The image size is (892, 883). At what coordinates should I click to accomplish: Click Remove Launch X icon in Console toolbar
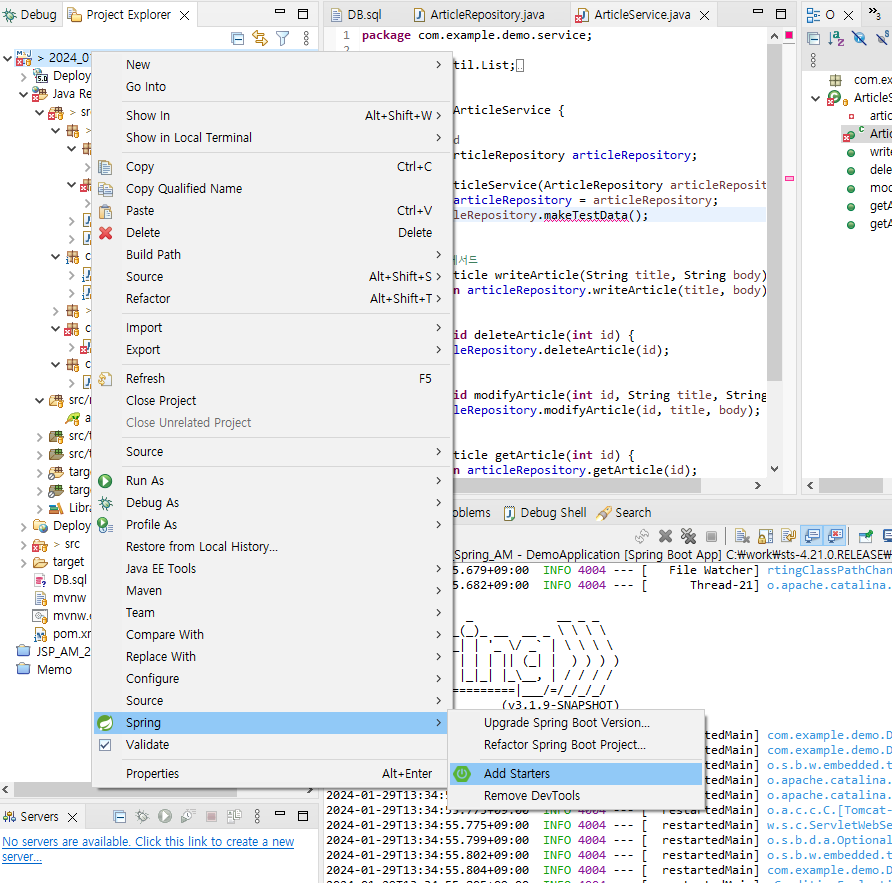click(x=665, y=536)
